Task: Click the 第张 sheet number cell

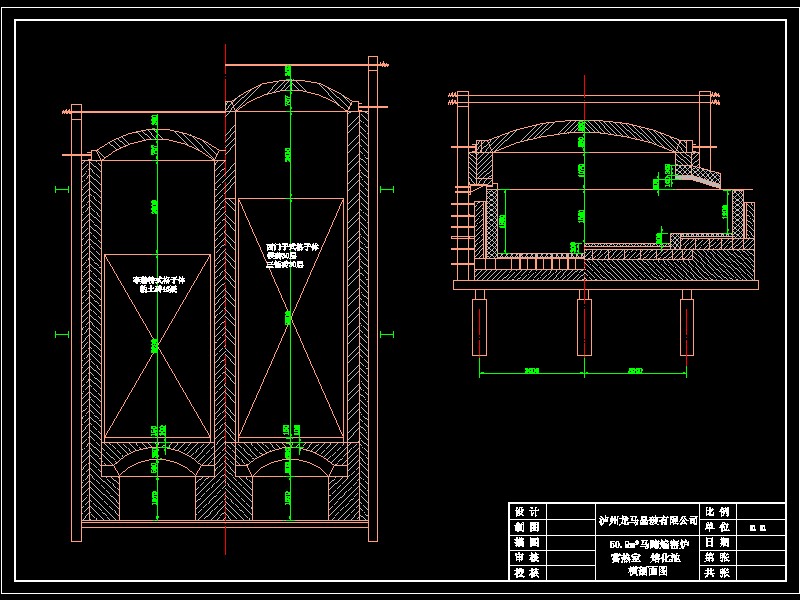Action: click(717, 558)
